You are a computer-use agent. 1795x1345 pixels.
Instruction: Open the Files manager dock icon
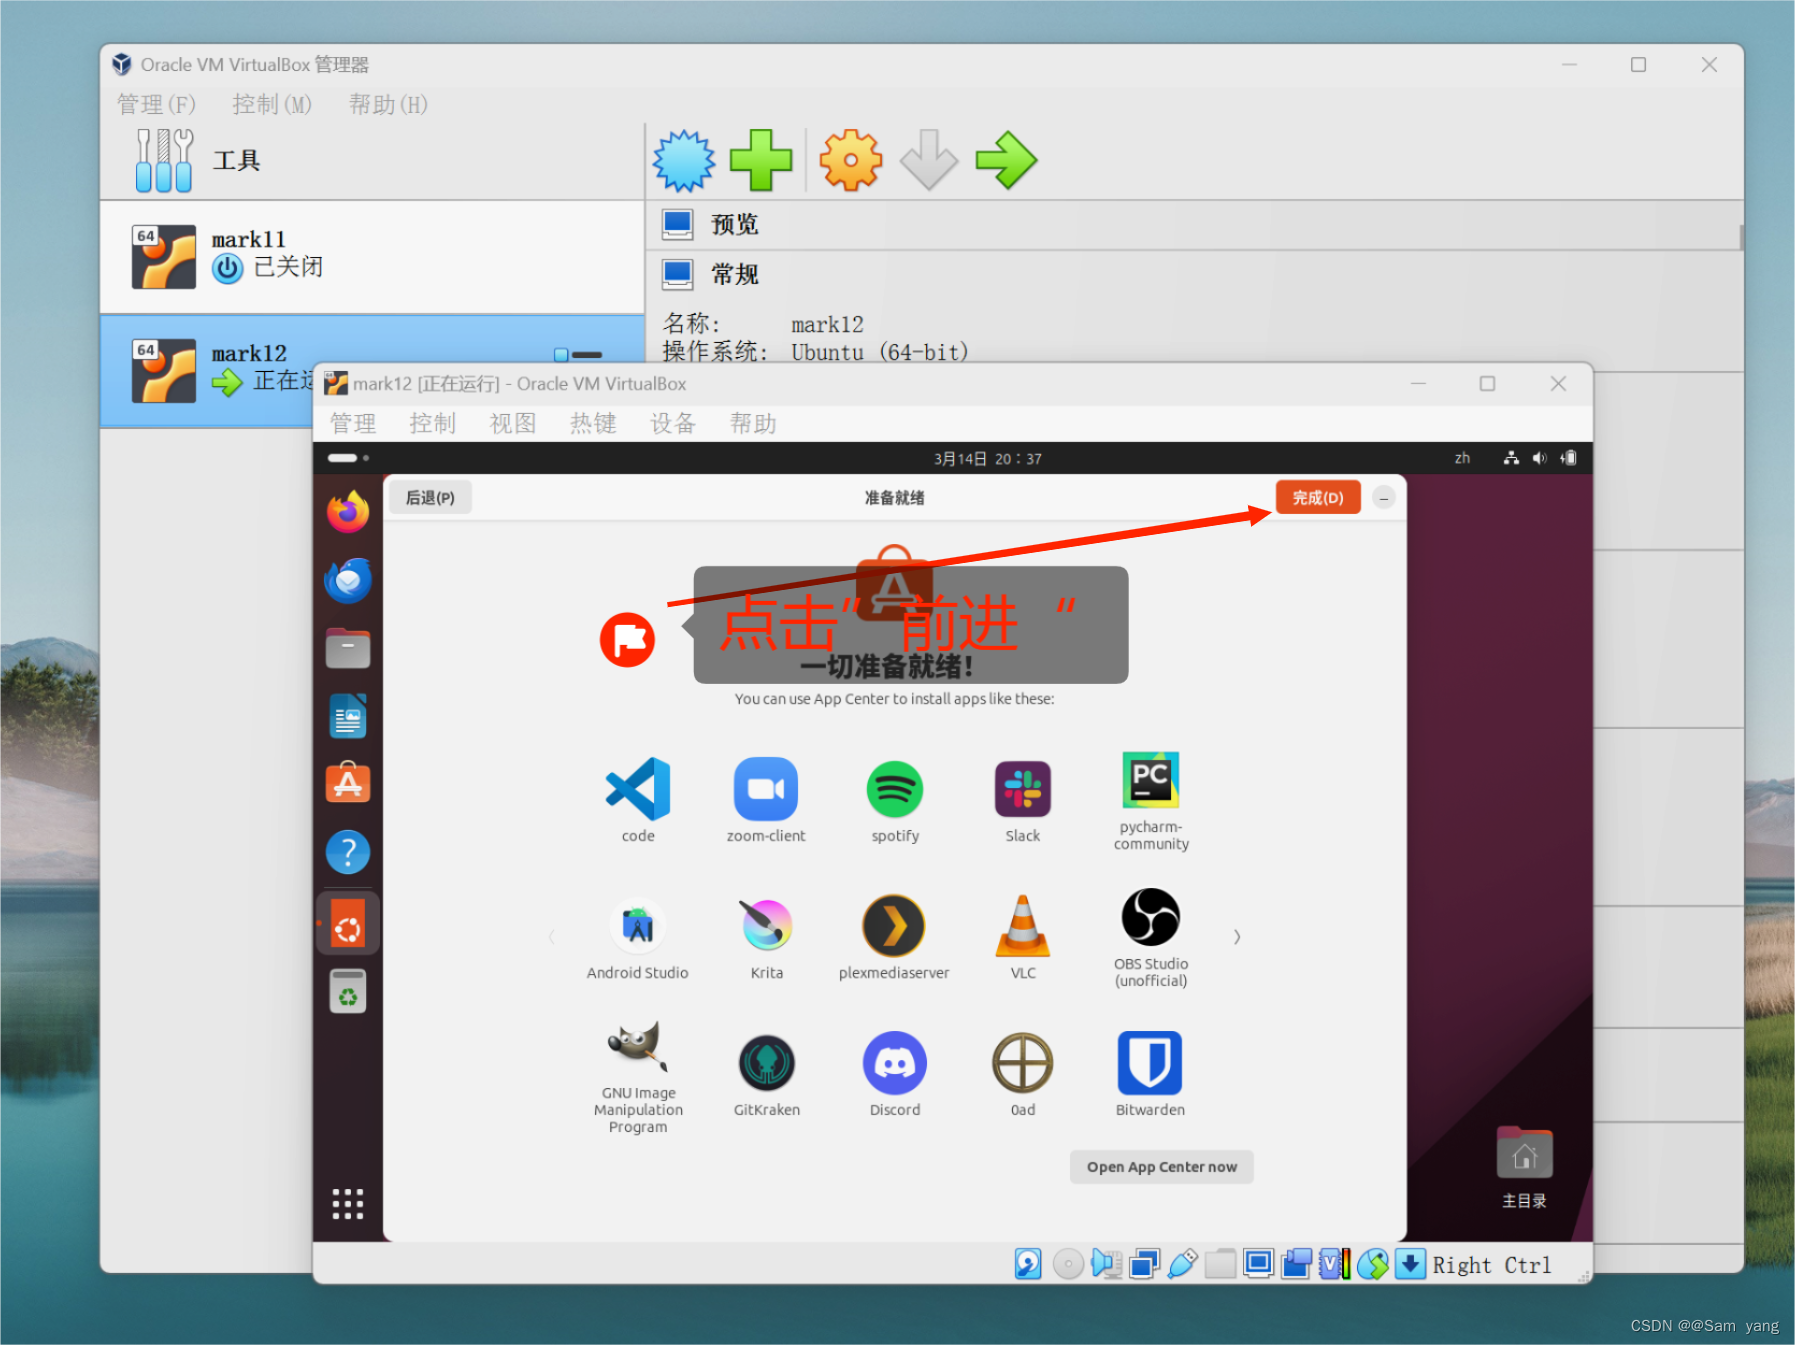click(x=348, y=648)
